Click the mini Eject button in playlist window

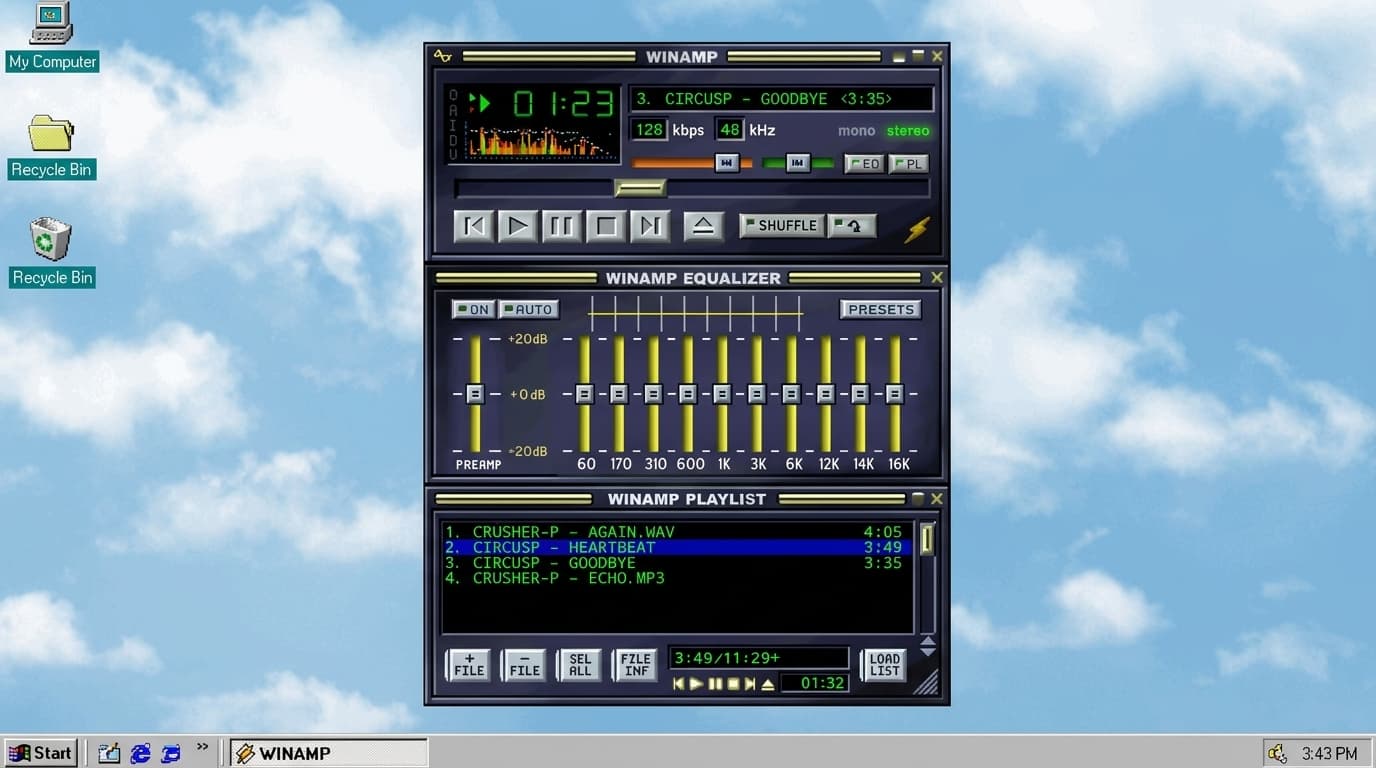coord(768,684)
